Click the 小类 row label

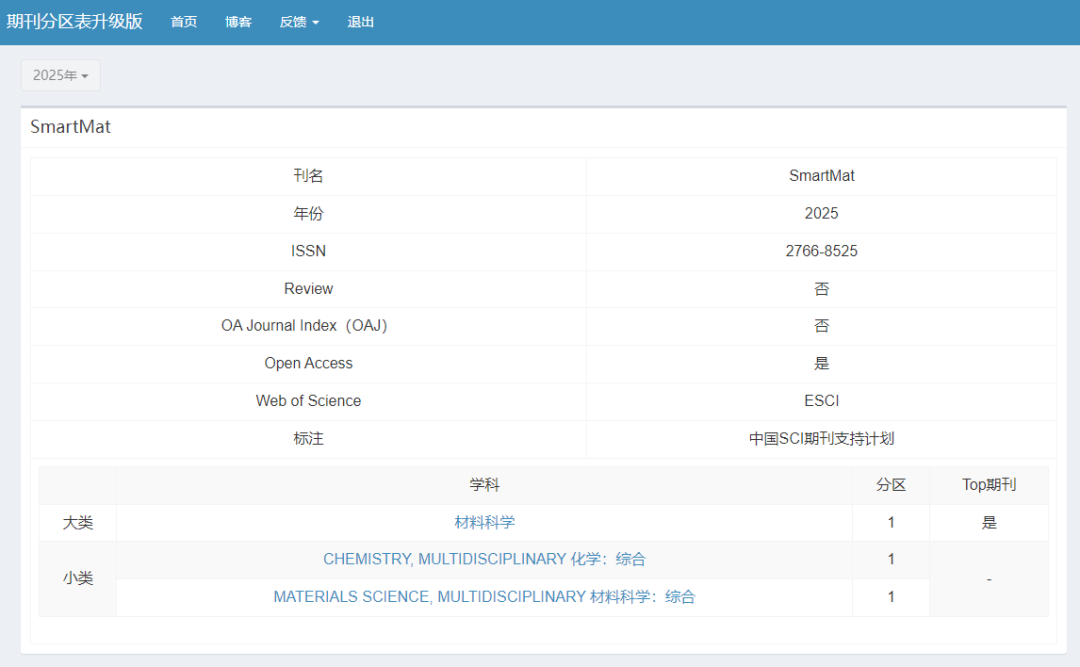click(78, 578)
